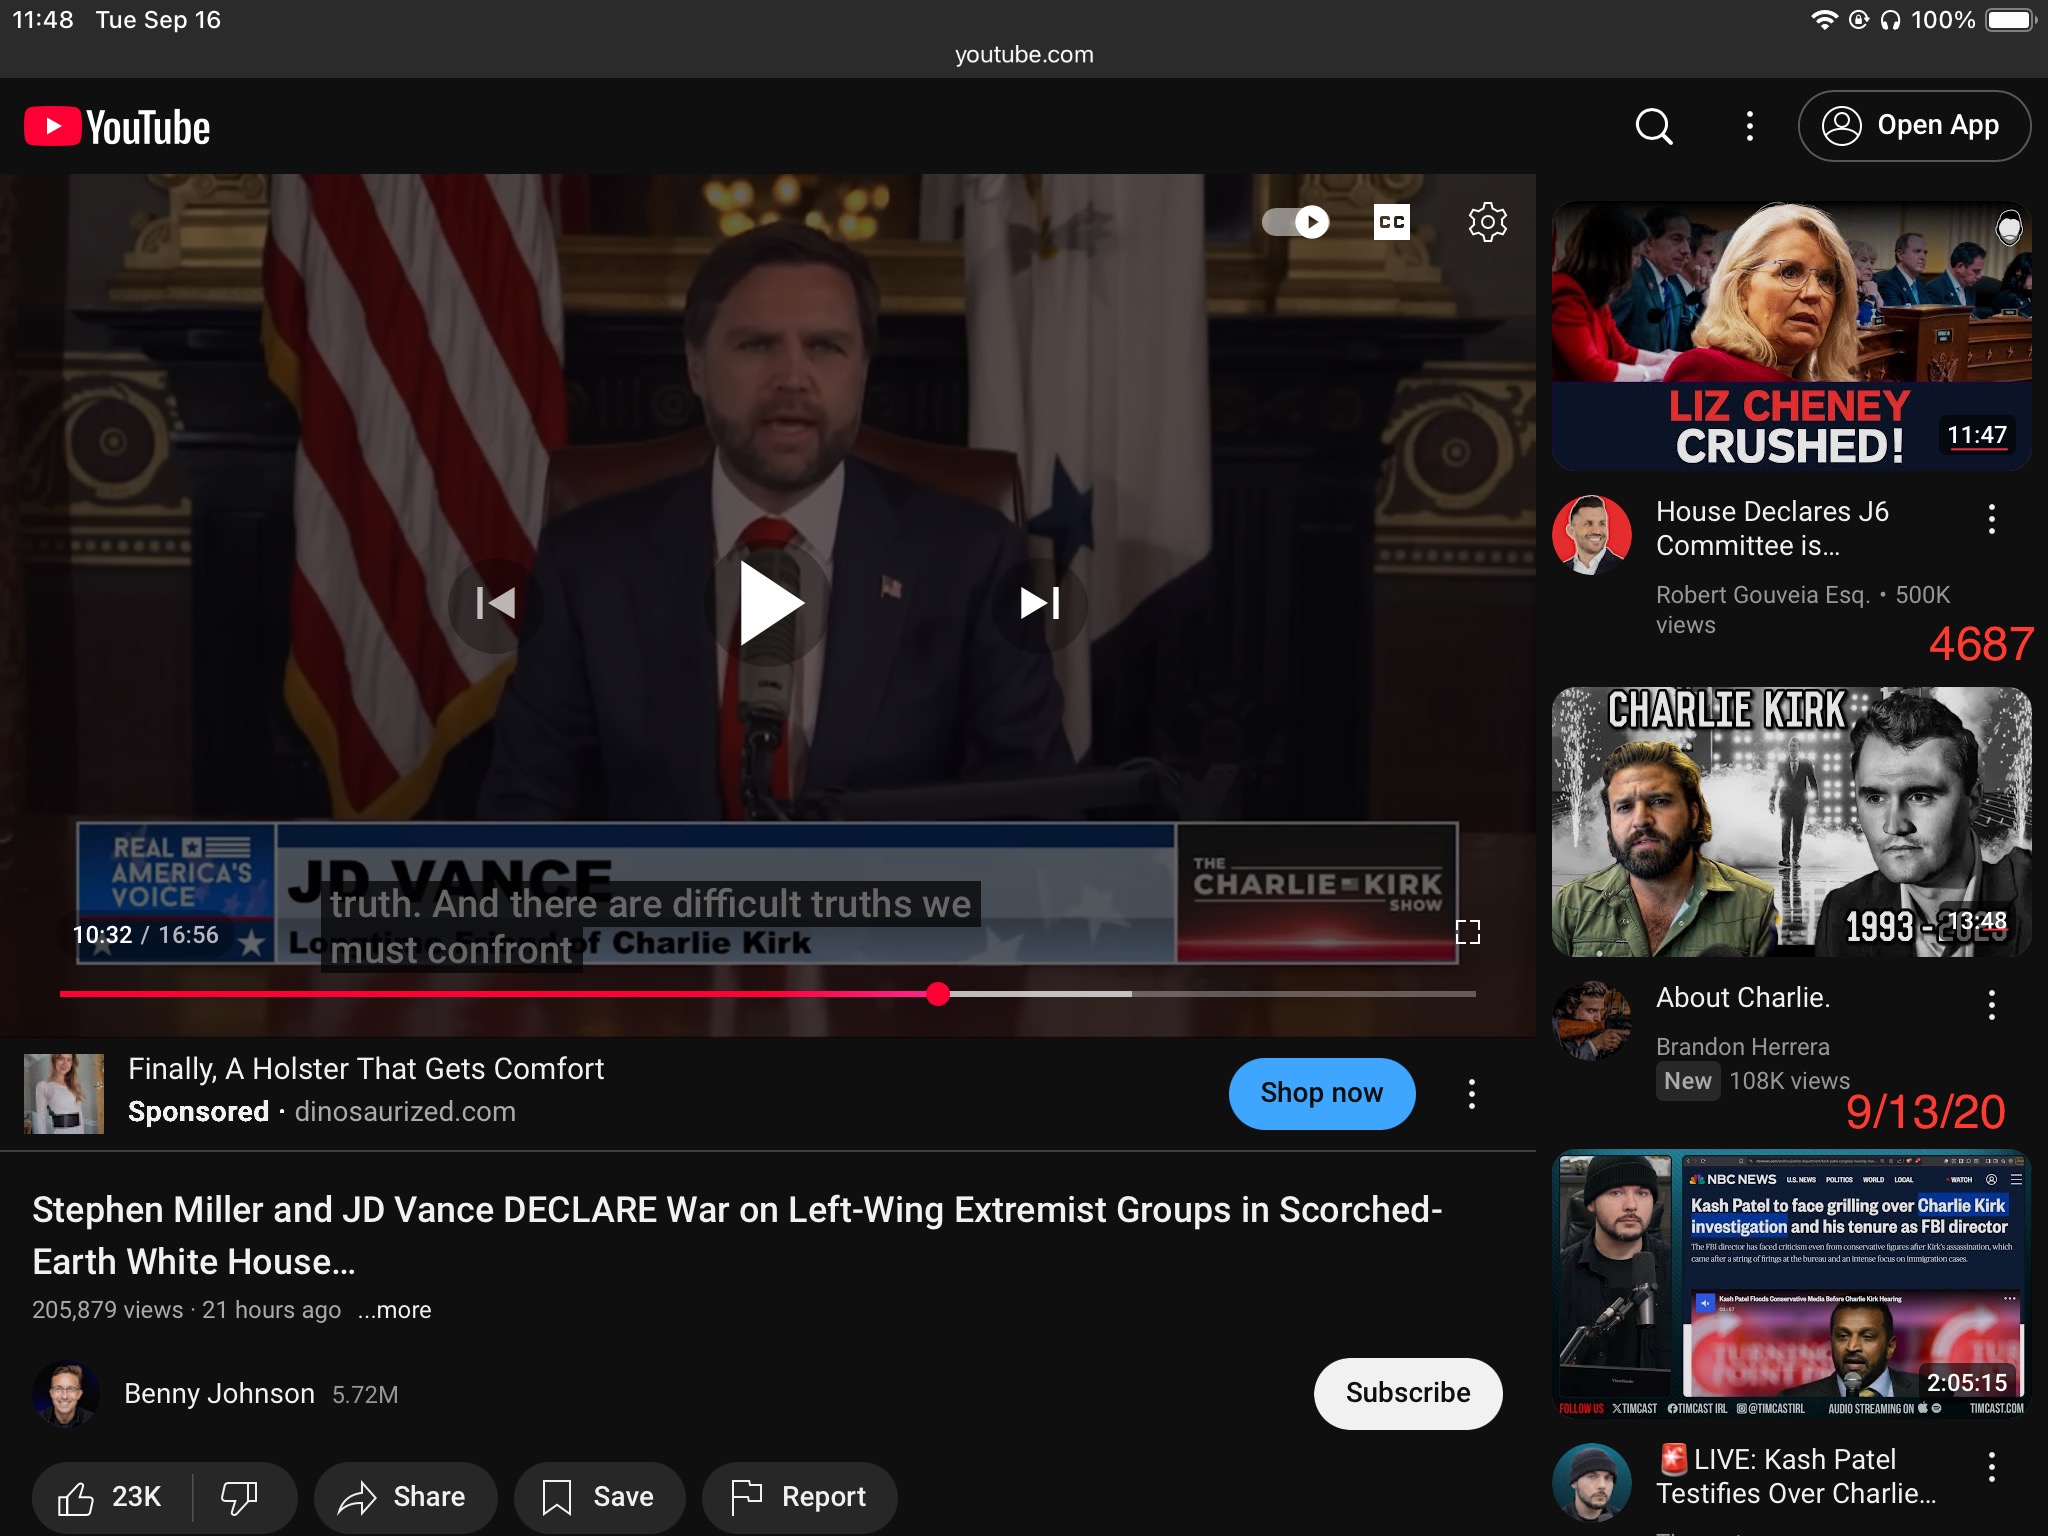The height and width of the screenshot is (1536, 2048).
Task: Share this video
Action: (404, 1497)
